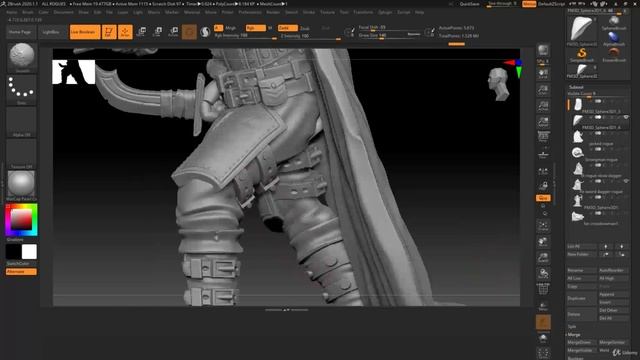
Task: Open LightBox browser
Action: [51, 32]
